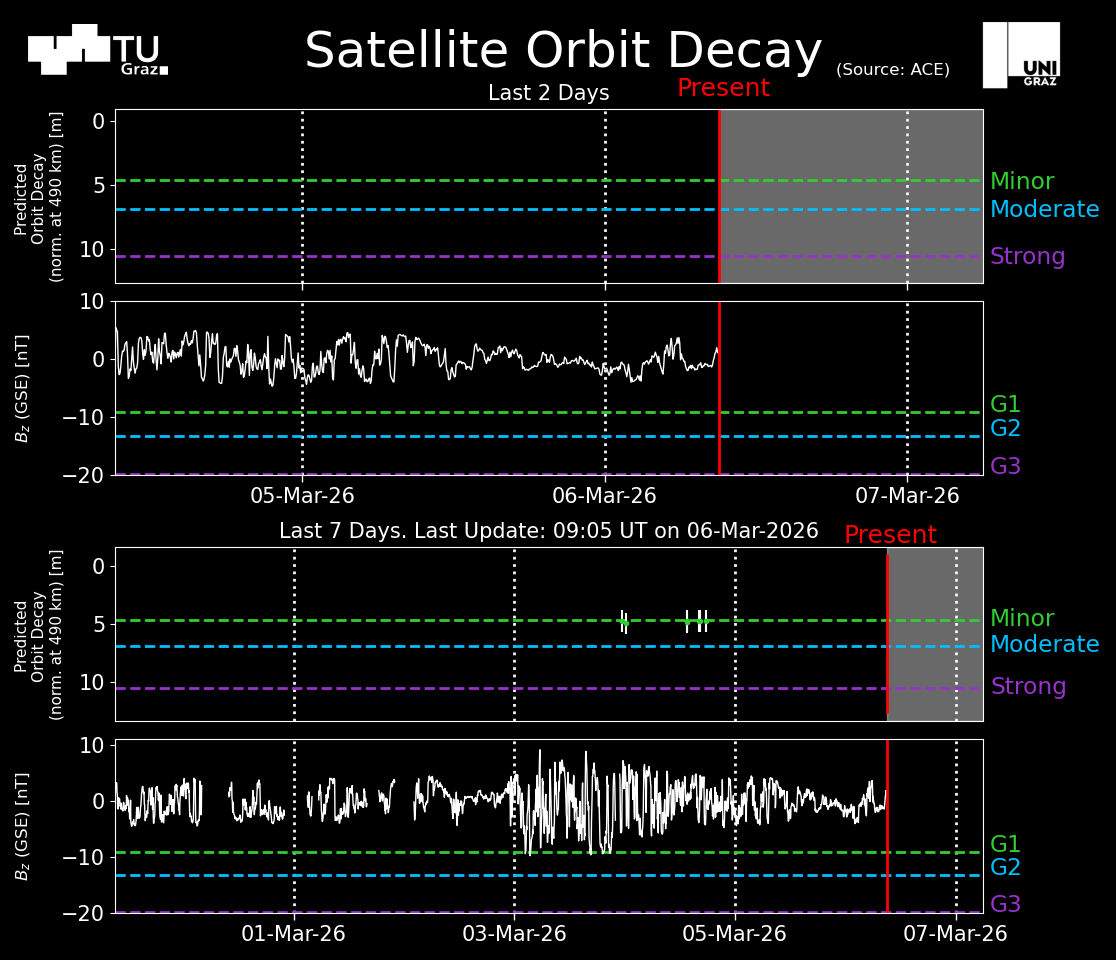Click the Moderate threshold label in the 2-day plot

1044,210
